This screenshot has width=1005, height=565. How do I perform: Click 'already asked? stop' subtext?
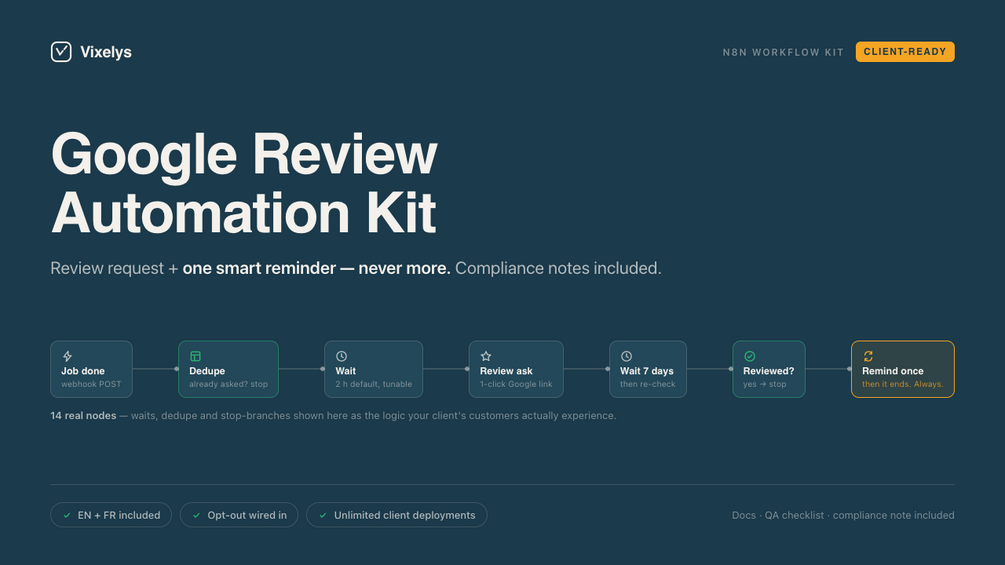coord(228,384)
